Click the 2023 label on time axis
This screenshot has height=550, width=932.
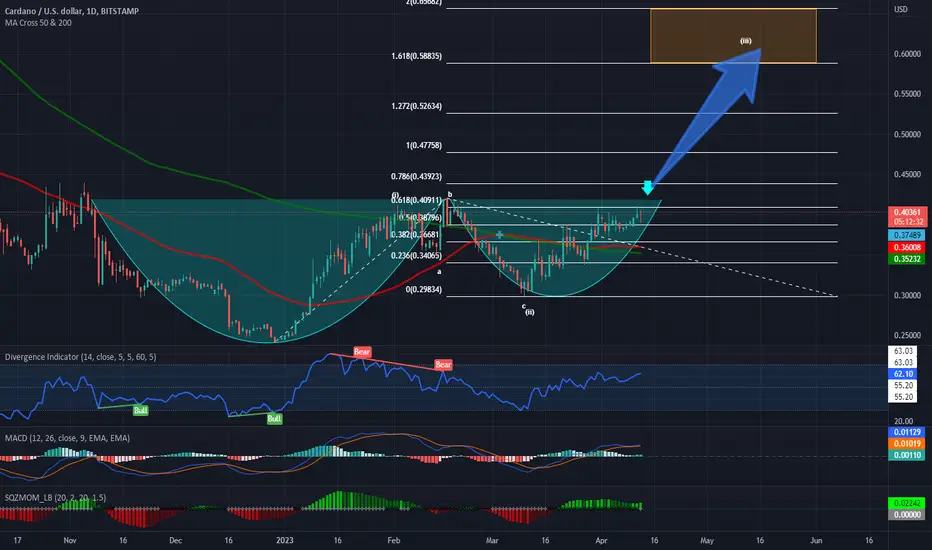285,540
